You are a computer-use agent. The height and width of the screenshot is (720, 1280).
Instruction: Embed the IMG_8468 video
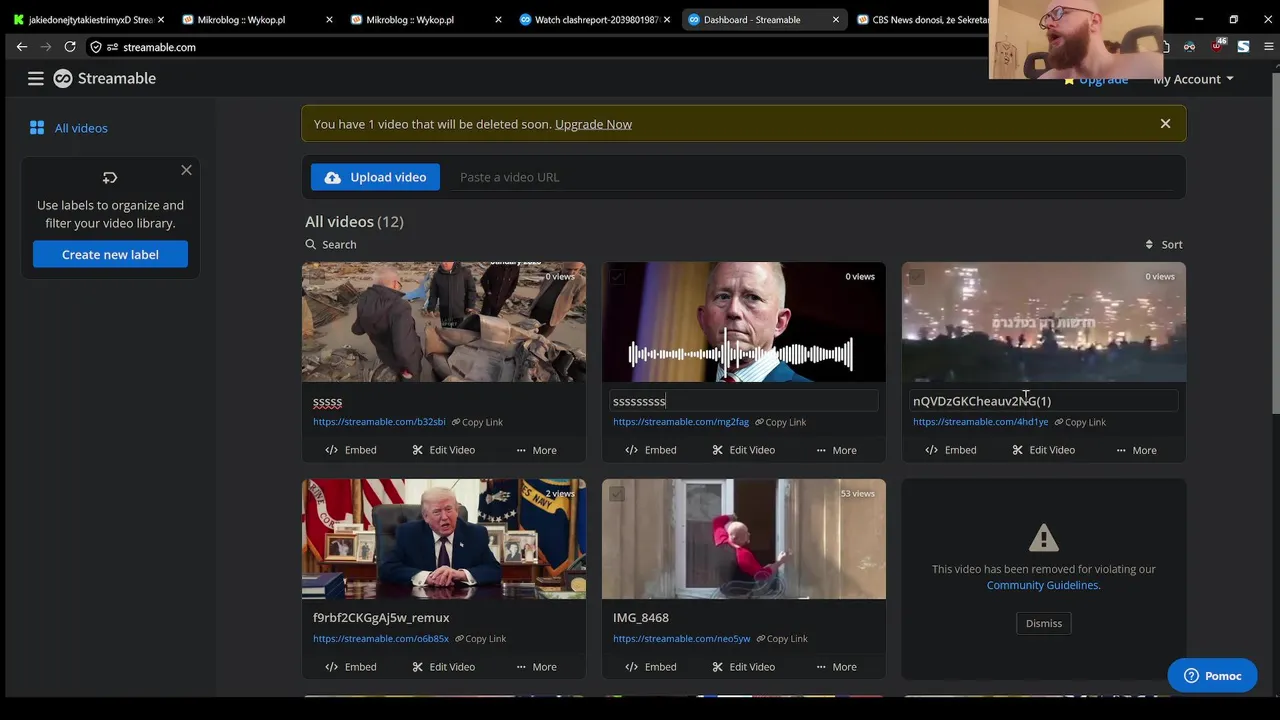[651, 667]
